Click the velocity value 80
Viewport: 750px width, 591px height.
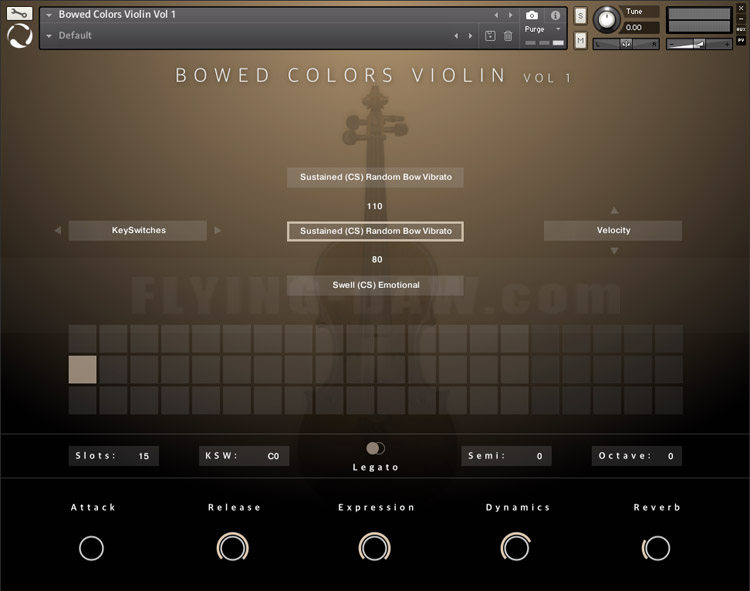pos(377,259)
